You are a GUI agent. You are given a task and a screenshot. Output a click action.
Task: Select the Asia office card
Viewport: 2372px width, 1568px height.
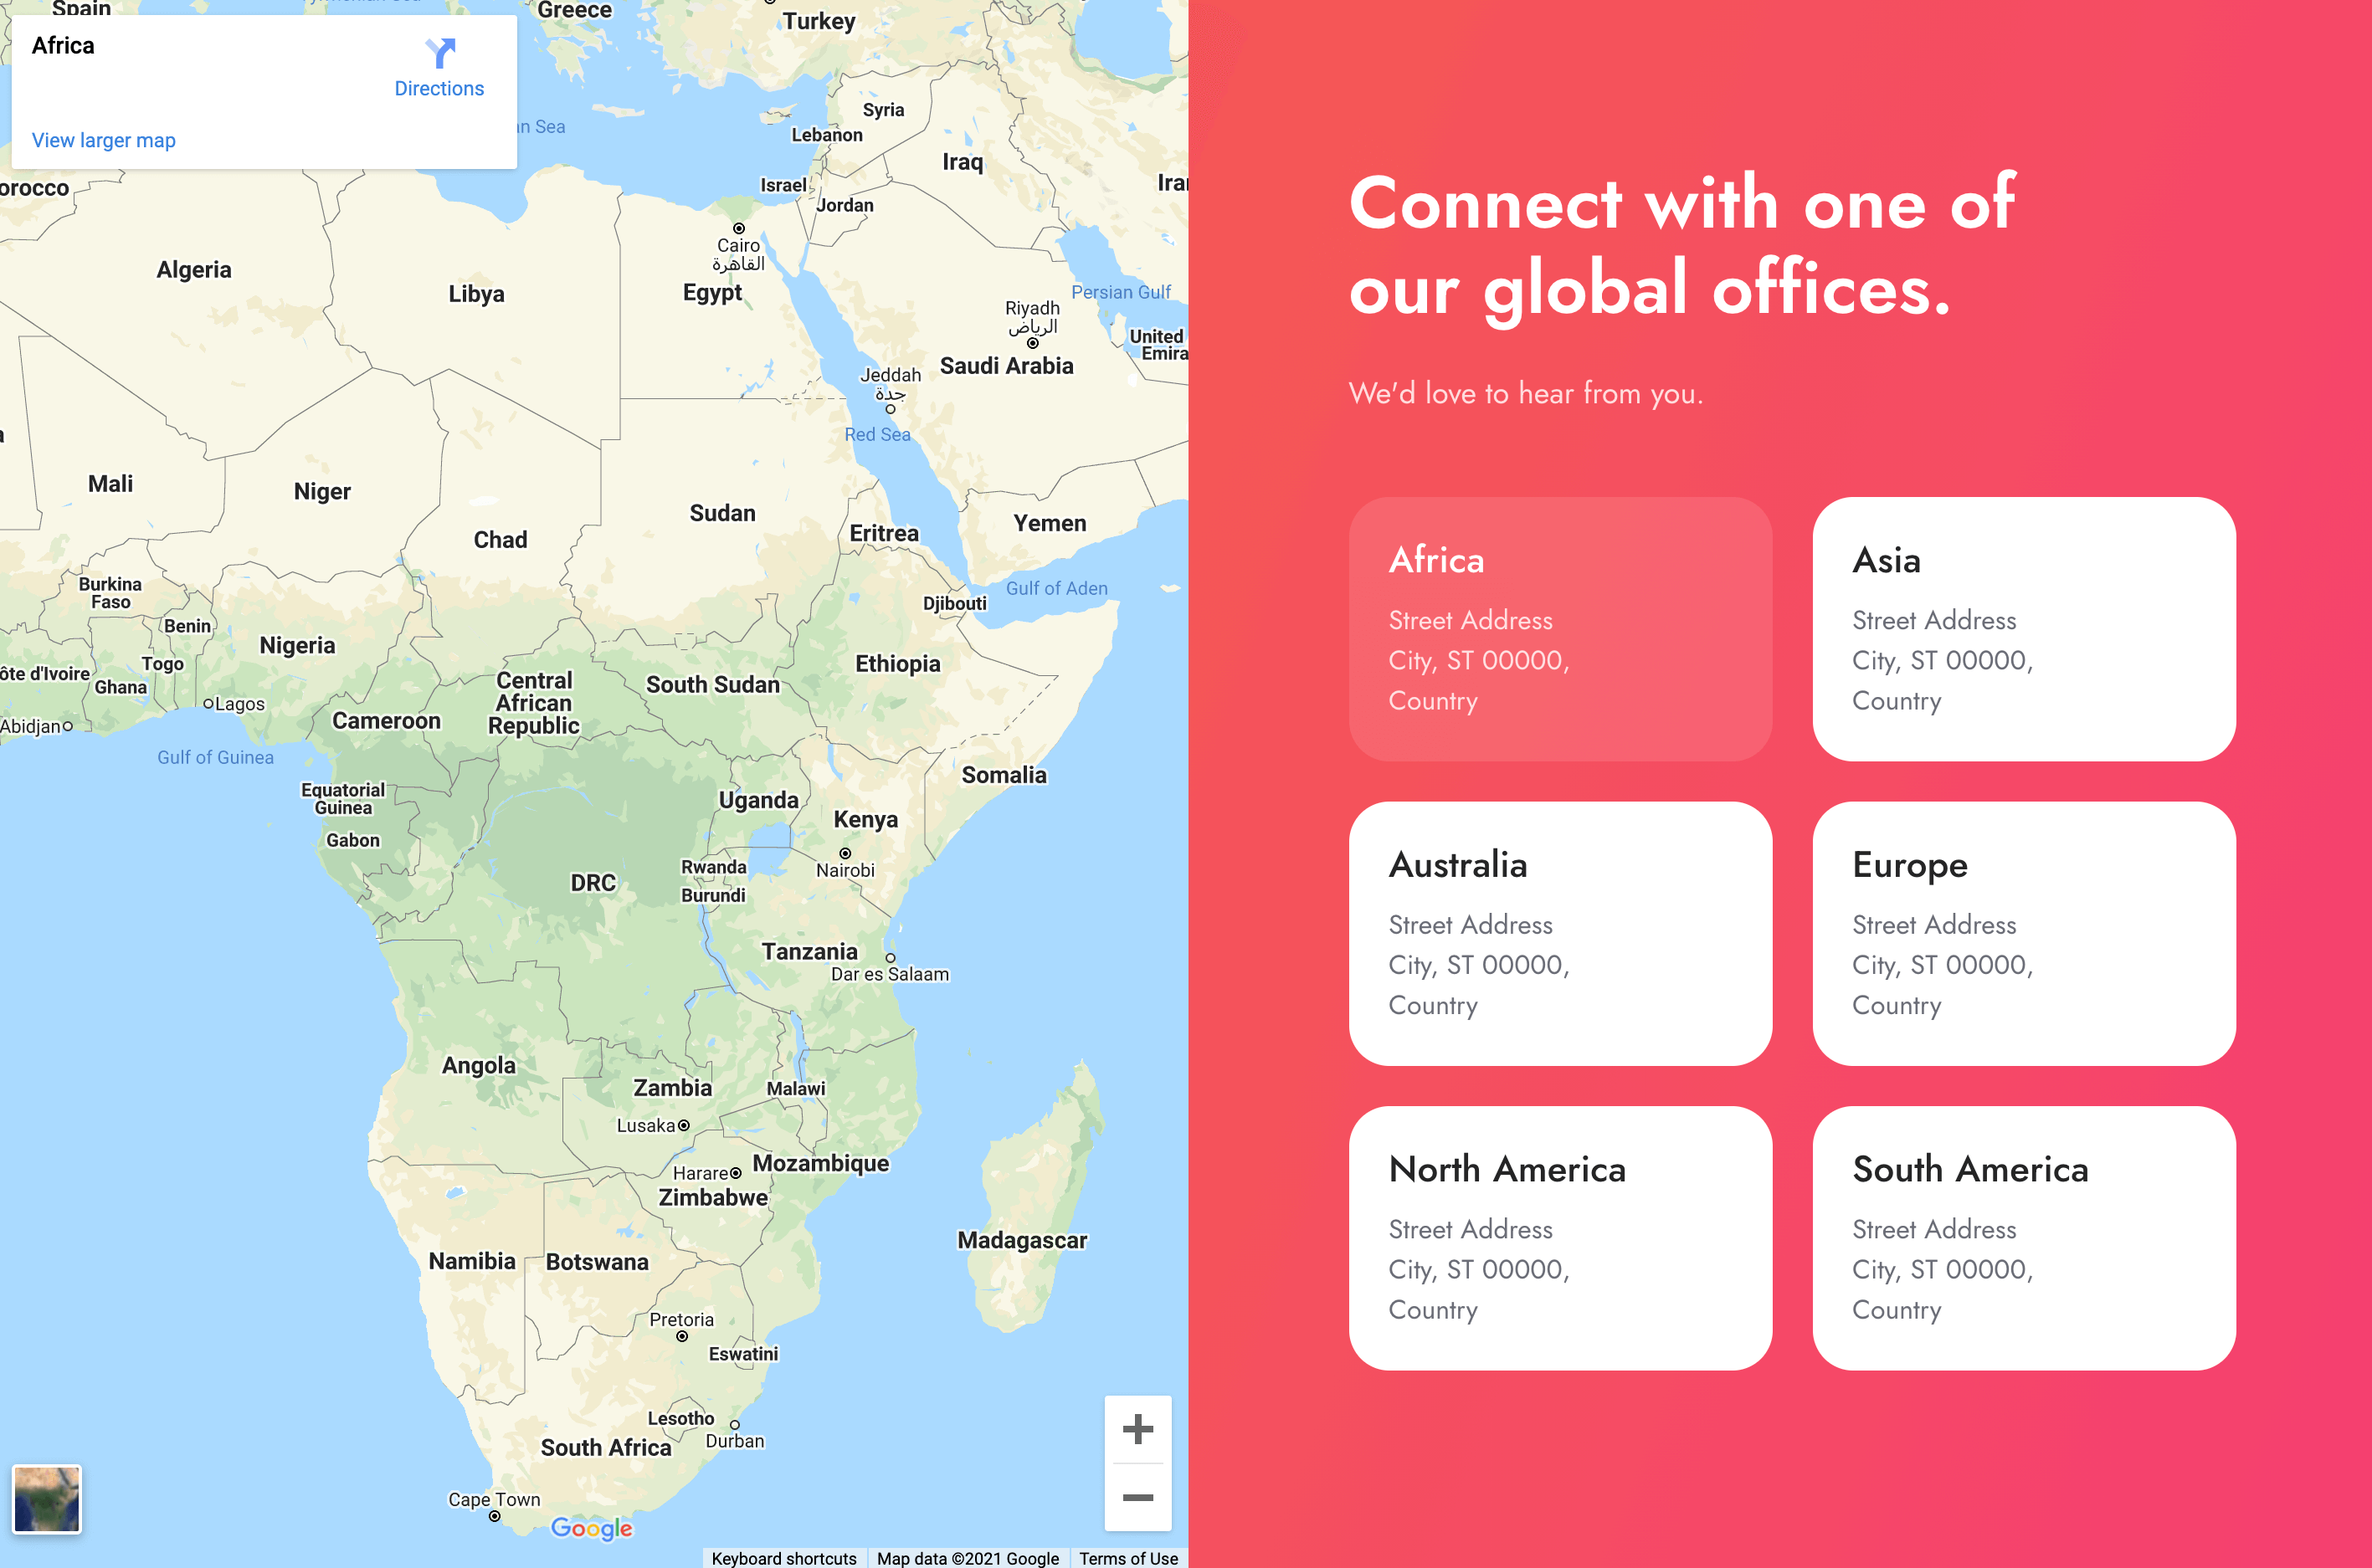(2023, 632)
